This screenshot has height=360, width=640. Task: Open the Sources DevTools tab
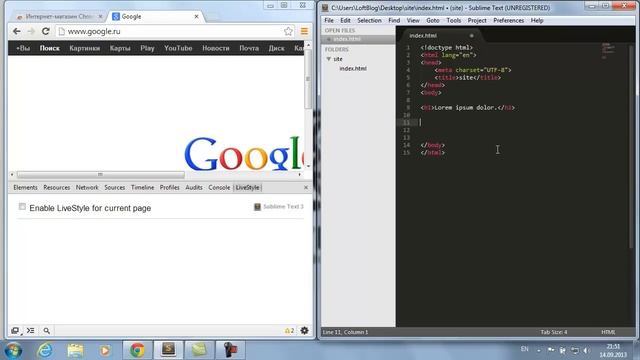click(x=115, y=187)
